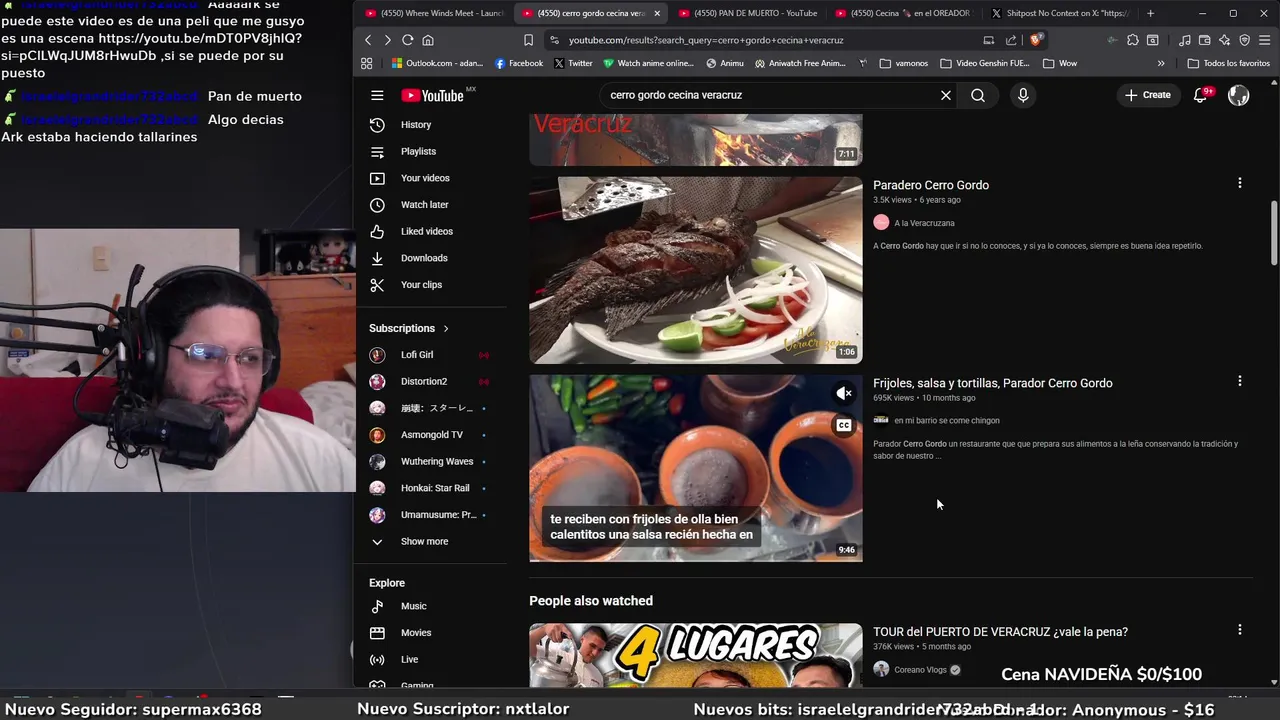Open Liked videos in the sidebar
Viewport: 1280px width, 720px height.
point(426,231)
